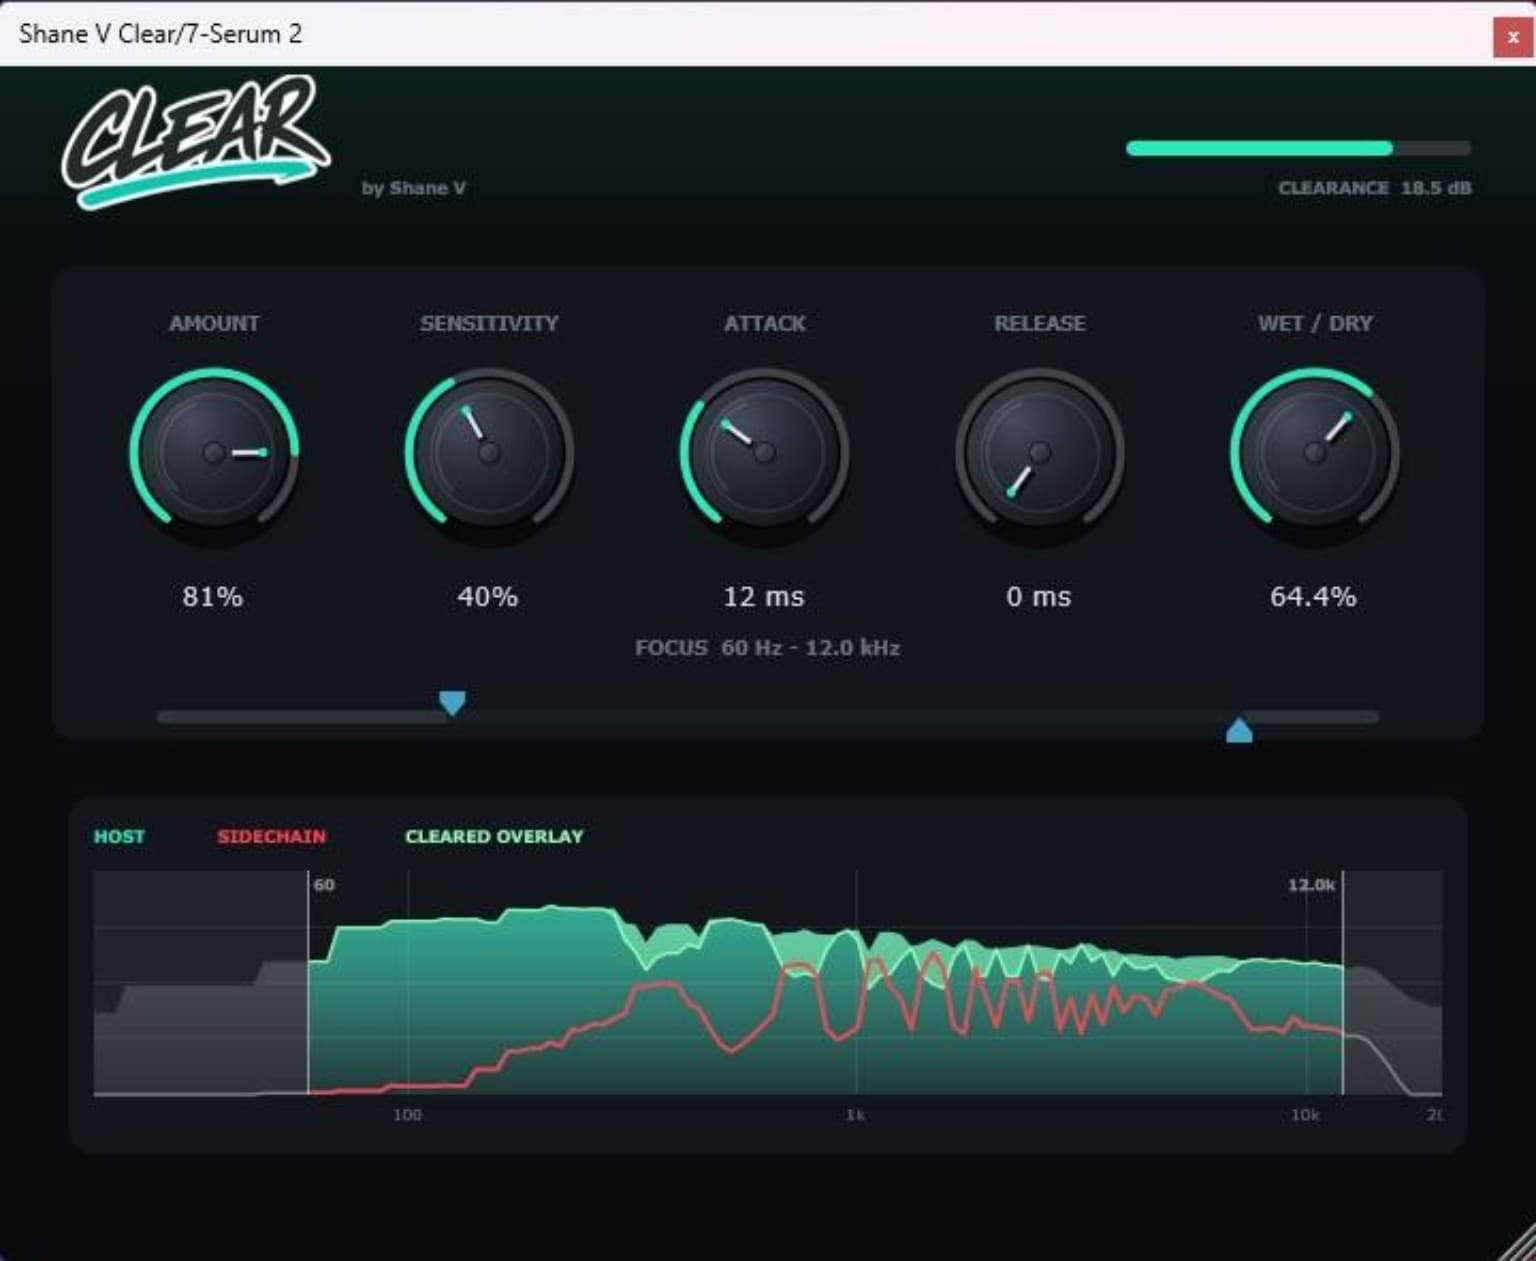This screenshot has width=1536, height=1261.
Task: Click the Wet / Dry knob
Action: point(1314,453)
